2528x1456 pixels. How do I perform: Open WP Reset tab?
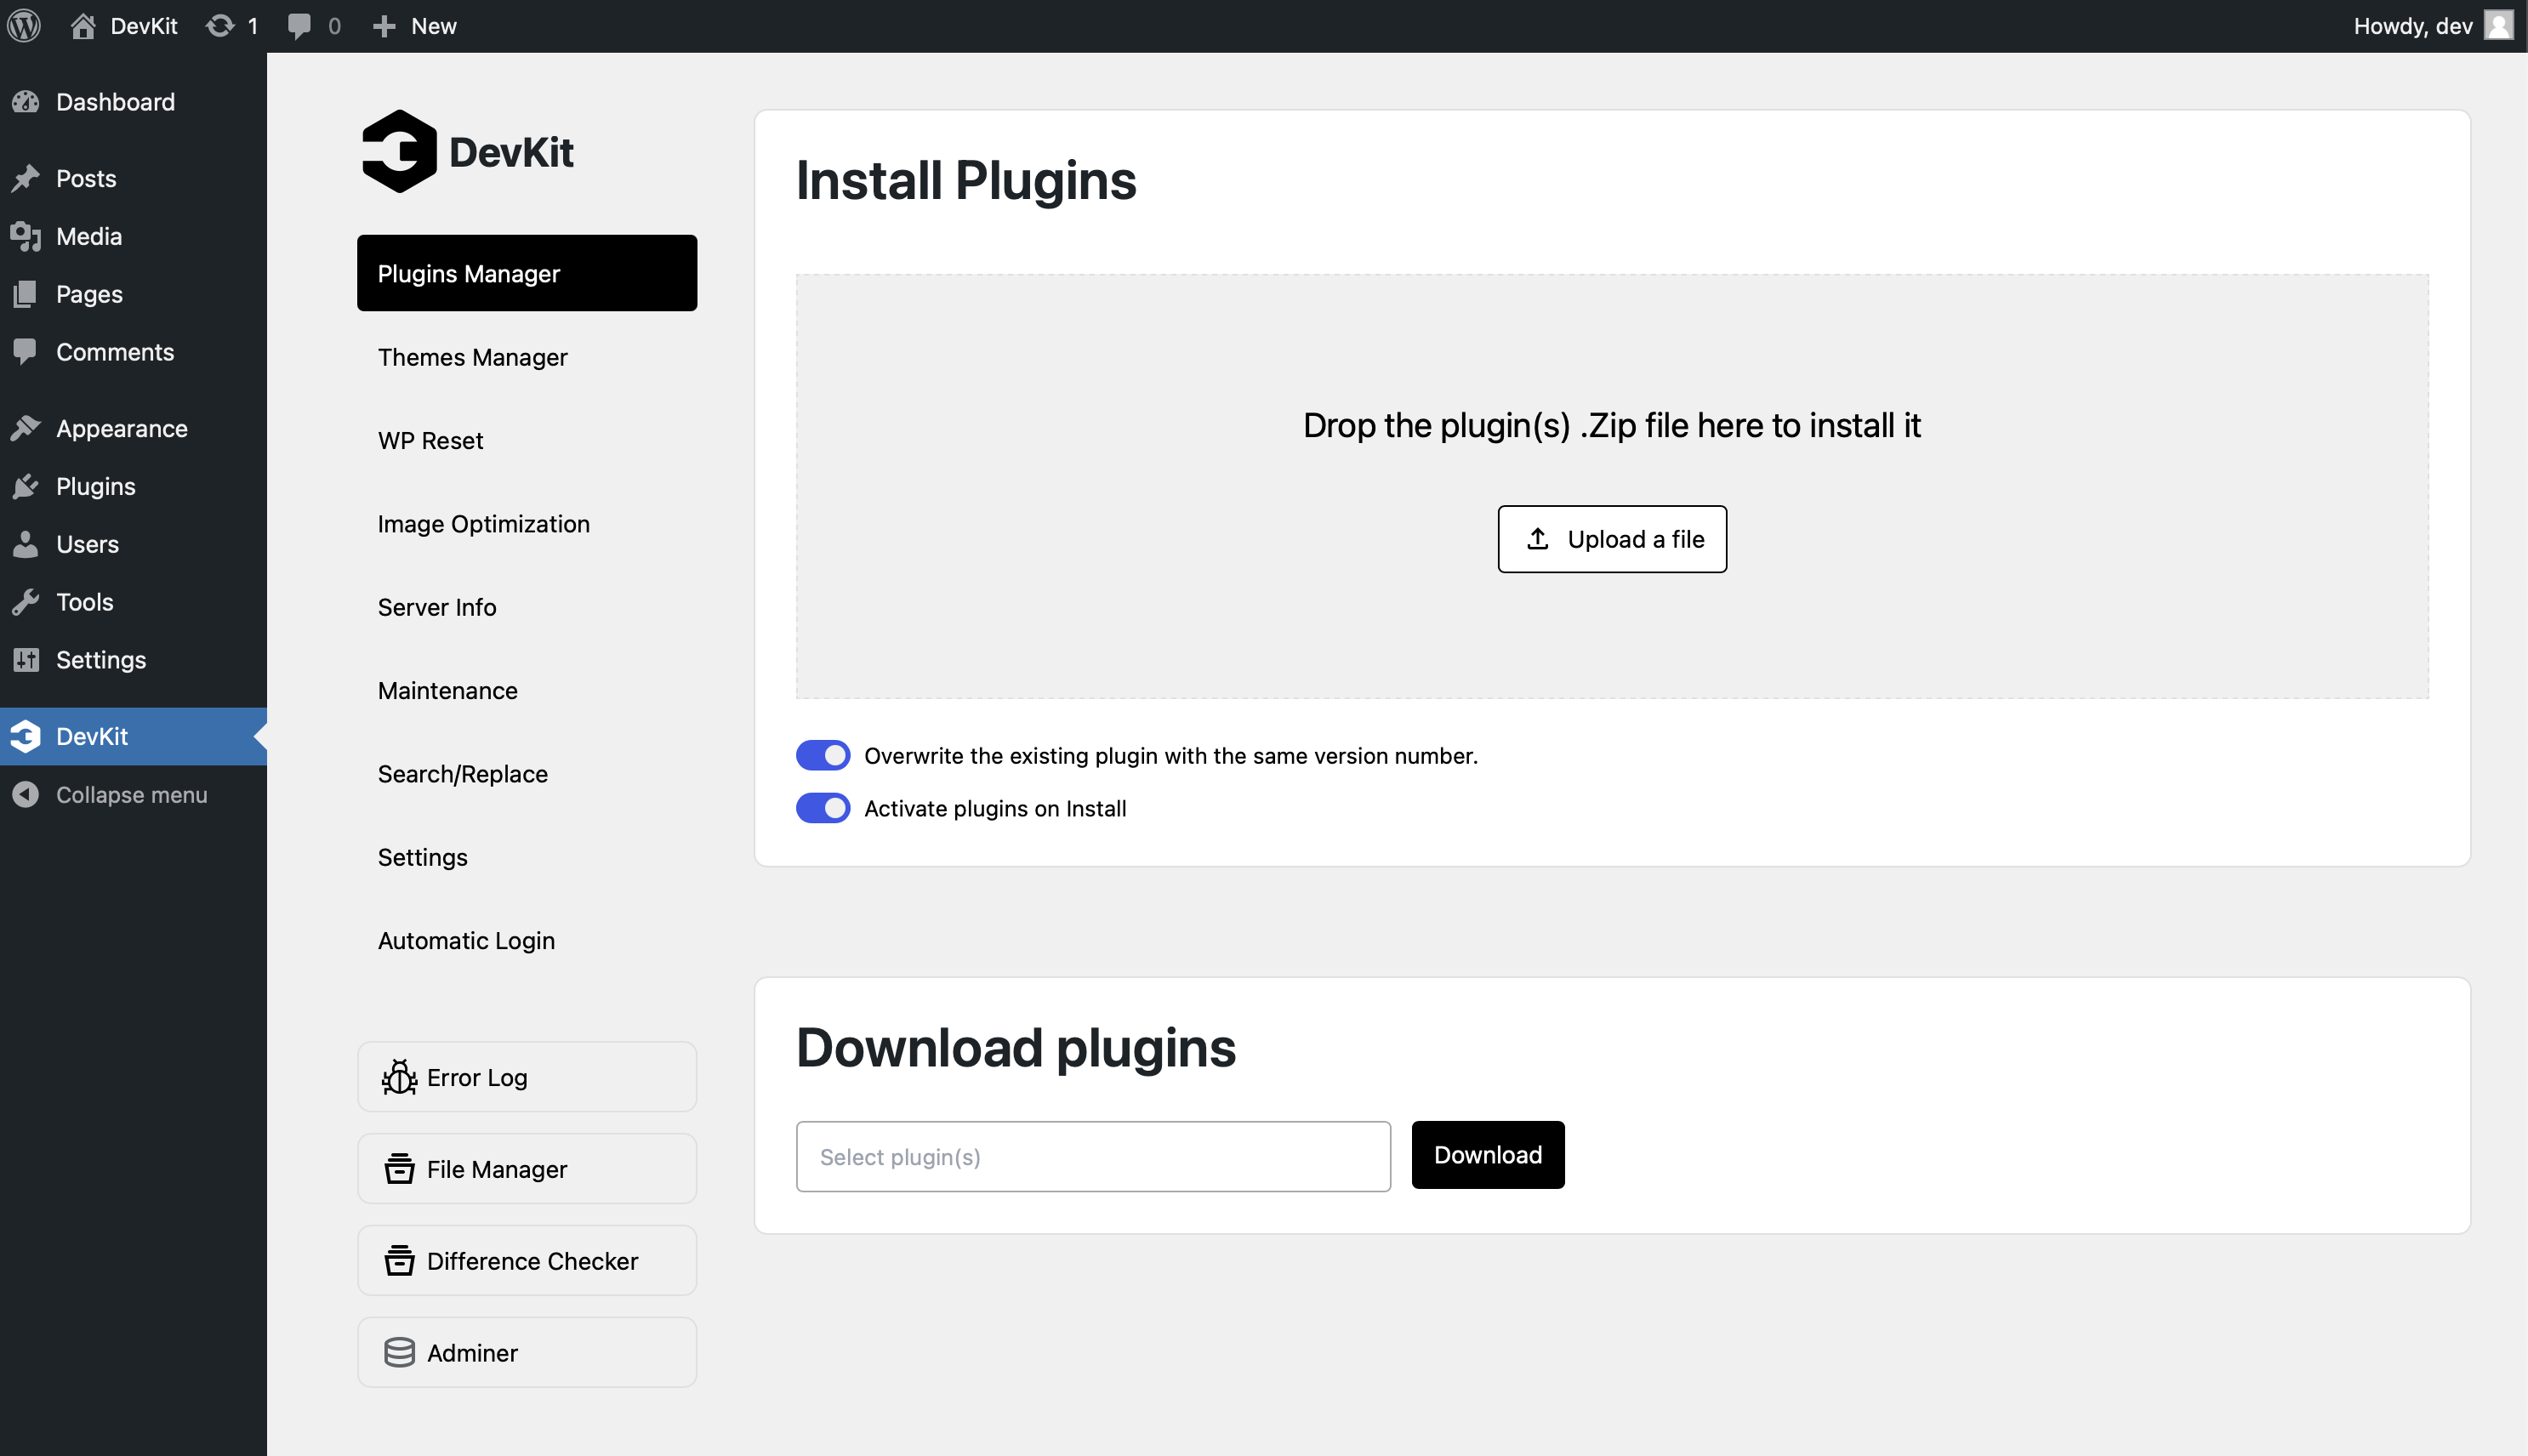[x=527, y=440]
